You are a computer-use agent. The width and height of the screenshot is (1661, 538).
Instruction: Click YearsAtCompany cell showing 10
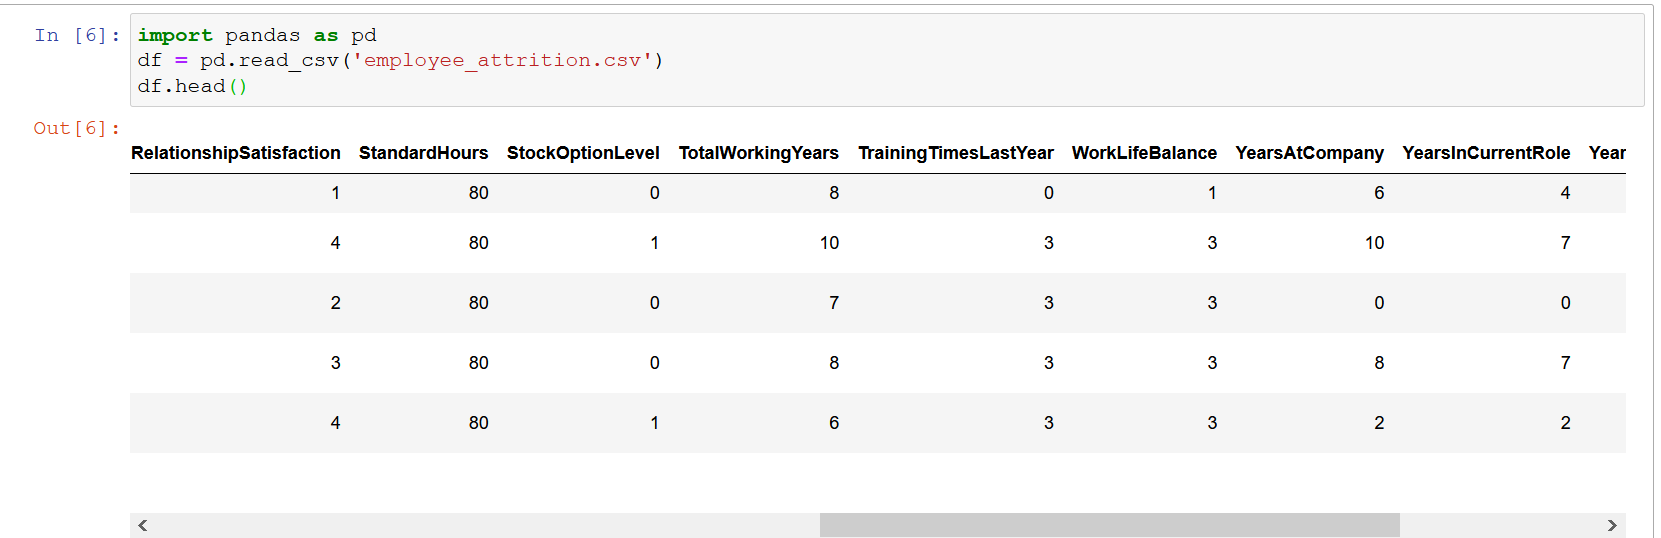(x=1375, y=243)
